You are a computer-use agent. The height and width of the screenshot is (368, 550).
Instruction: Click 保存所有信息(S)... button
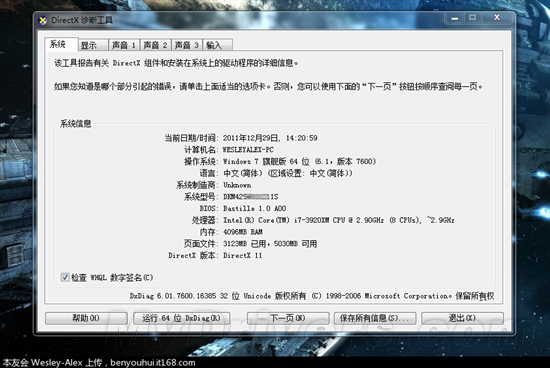point(375,318)
